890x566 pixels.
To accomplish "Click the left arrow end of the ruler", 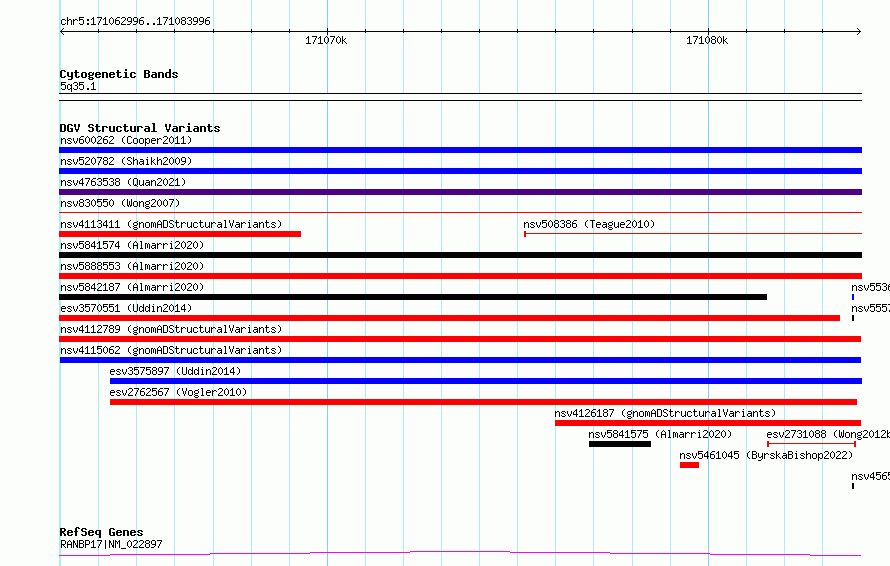I will pos(62,31).
